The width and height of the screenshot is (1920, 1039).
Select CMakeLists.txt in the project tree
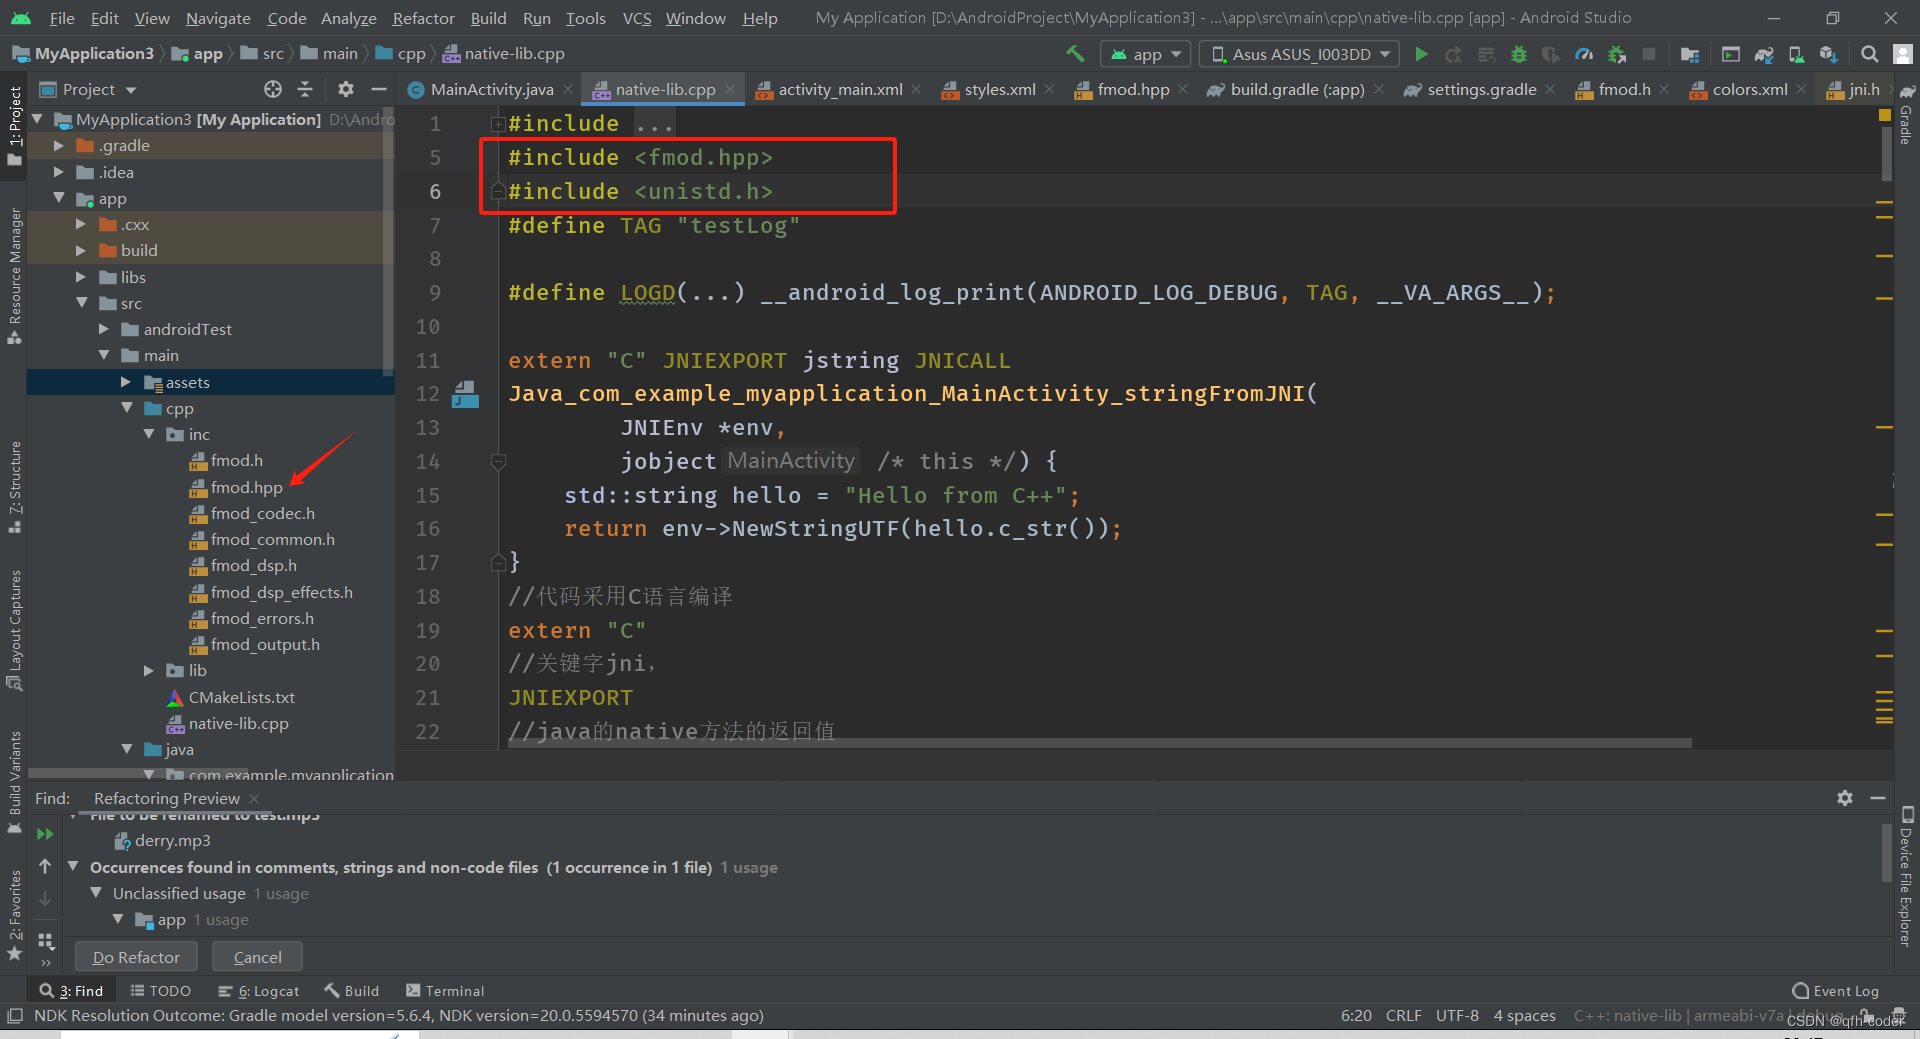231,697
